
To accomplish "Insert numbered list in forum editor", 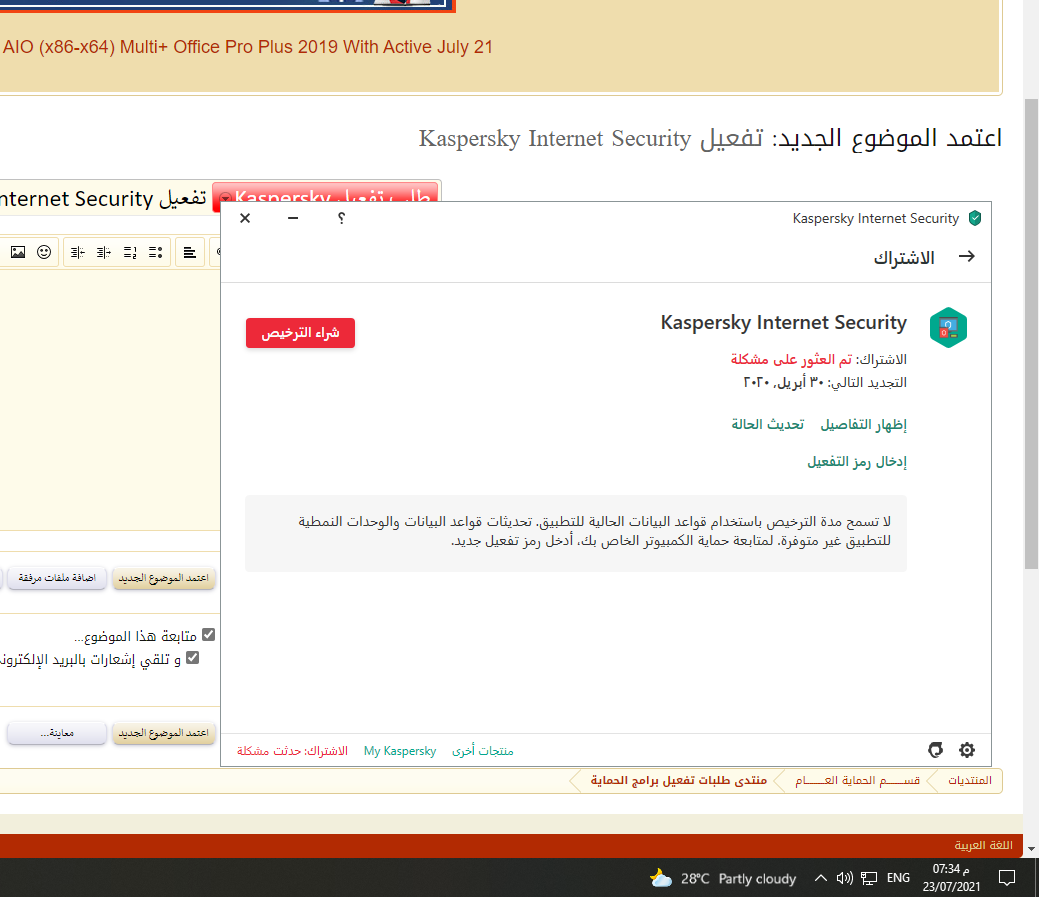I will click(130, 252).
